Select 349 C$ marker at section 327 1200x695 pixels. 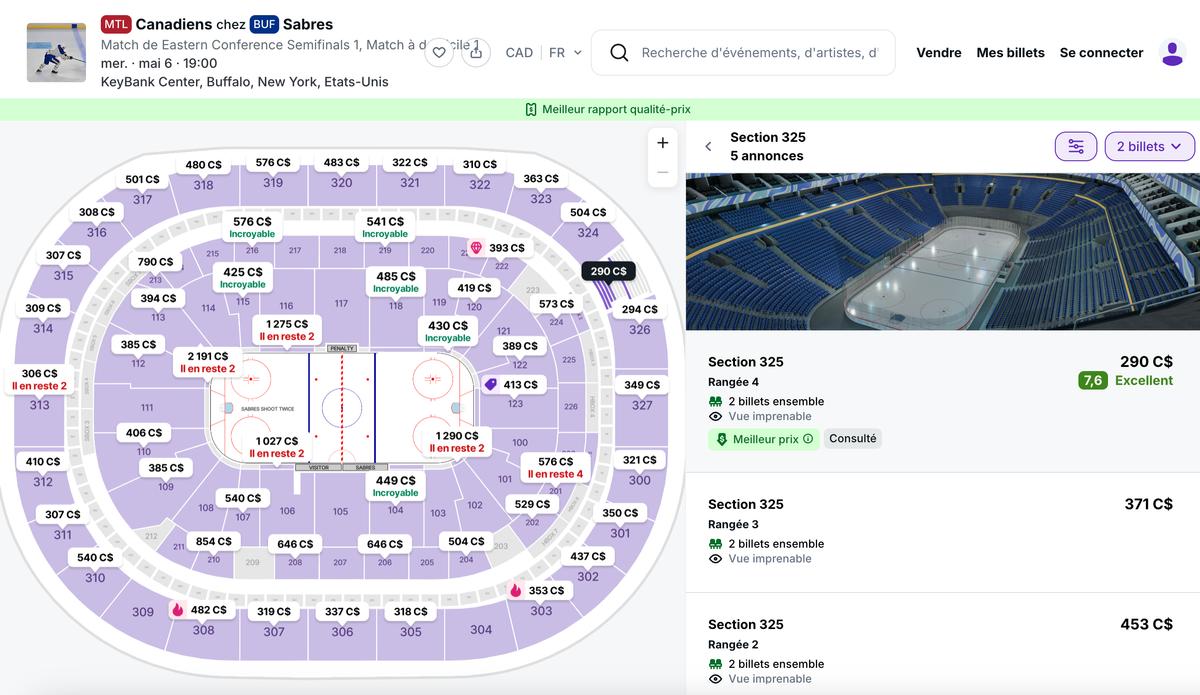pyautogui.click(x=642, y=384)
